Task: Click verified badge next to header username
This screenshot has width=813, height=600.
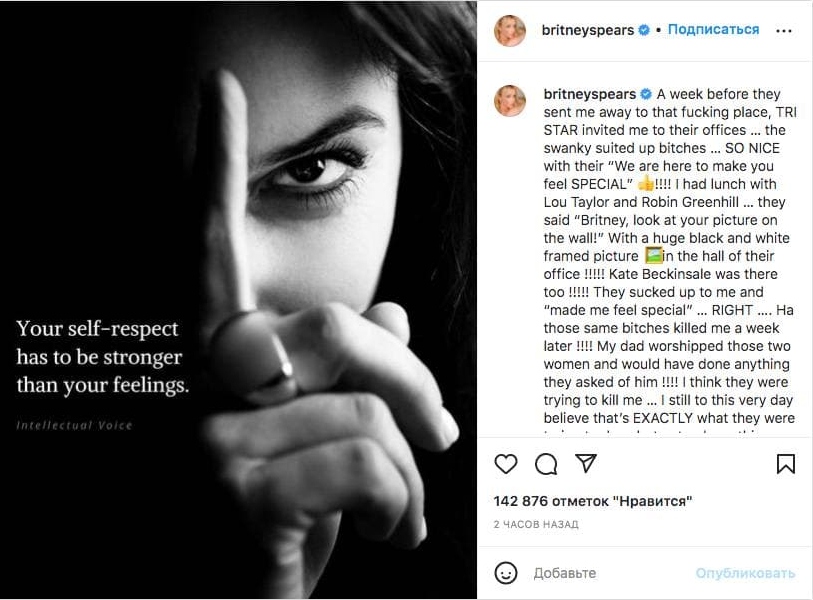Action: pyautogui.click(x=645, y=30)
